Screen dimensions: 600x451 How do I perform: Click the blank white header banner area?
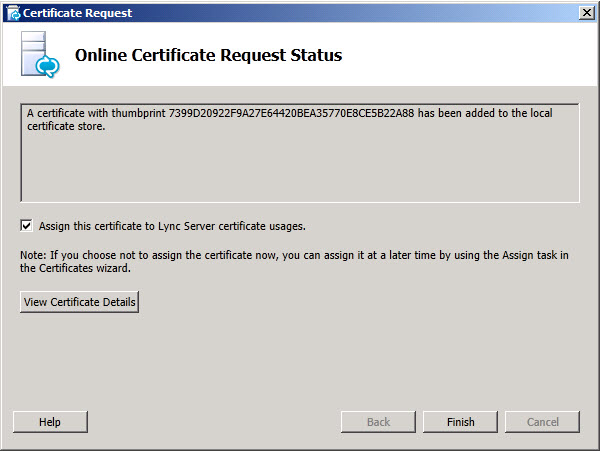[470, 56]
